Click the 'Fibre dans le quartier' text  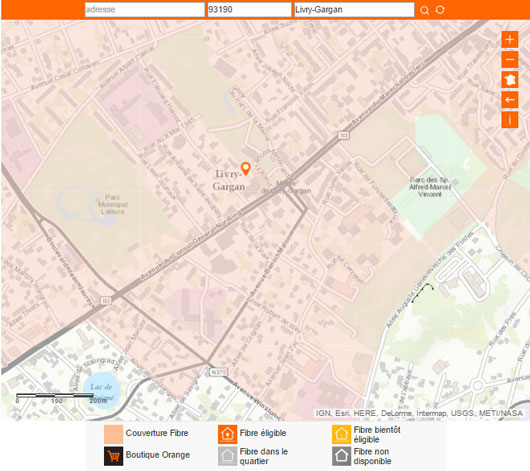pyautogui.click(x=264, y=456)
